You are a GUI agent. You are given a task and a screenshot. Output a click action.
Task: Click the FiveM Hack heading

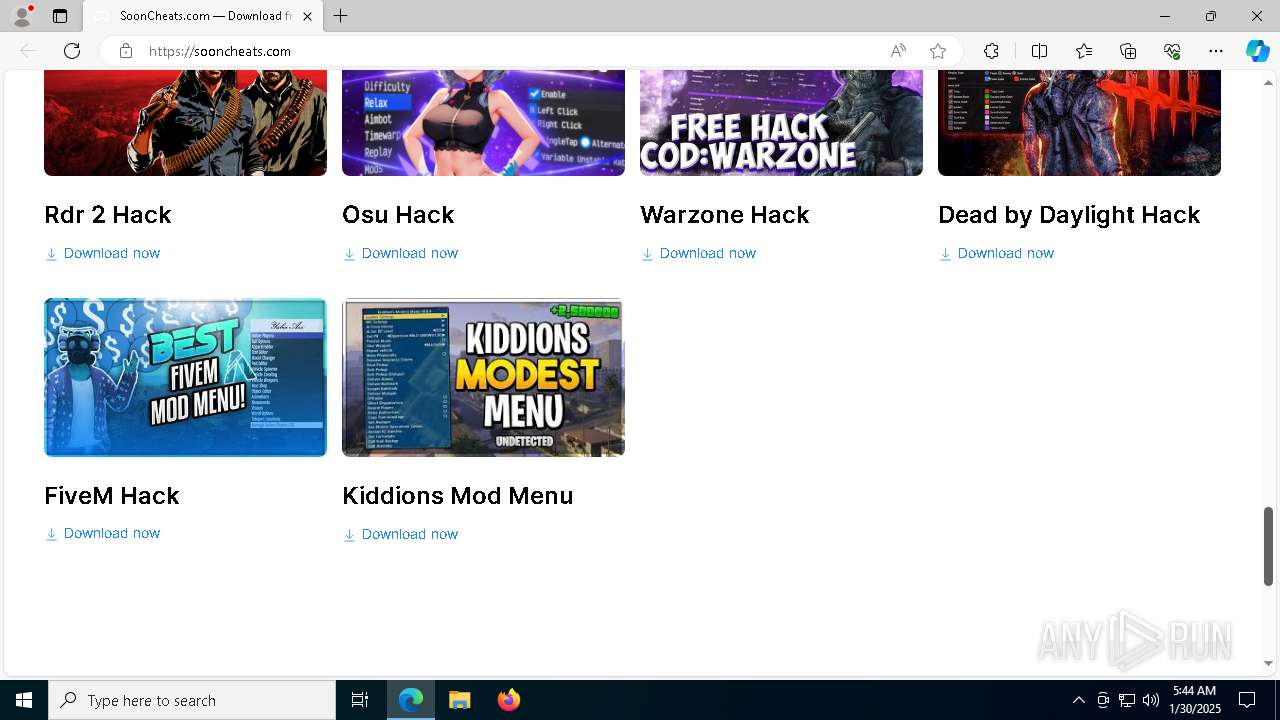point(112,496)
